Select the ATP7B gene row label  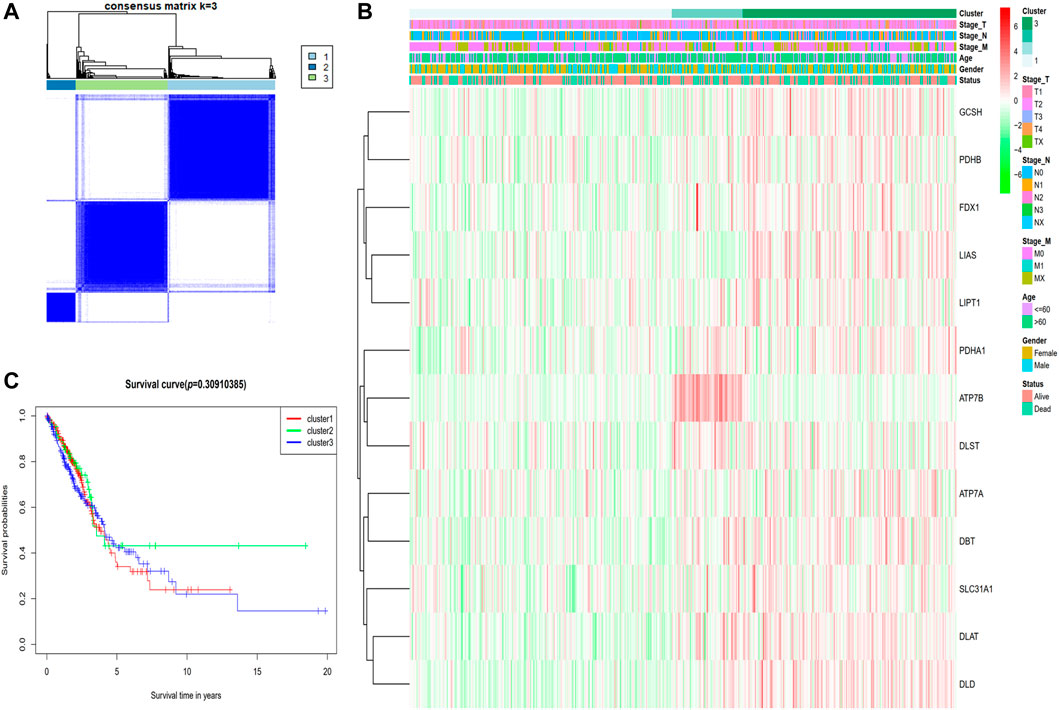click(971, 399)
